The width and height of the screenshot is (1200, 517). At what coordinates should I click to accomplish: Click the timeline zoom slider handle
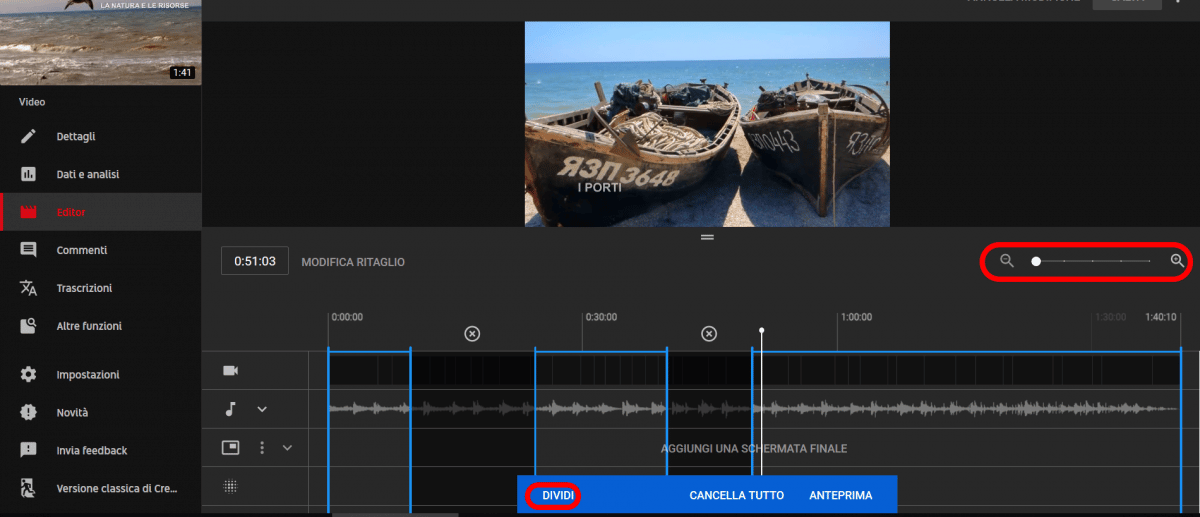1036,261
